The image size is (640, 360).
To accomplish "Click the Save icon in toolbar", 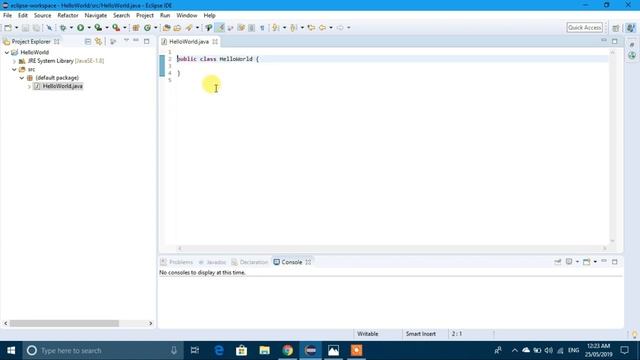I will (x=25, y=28).
